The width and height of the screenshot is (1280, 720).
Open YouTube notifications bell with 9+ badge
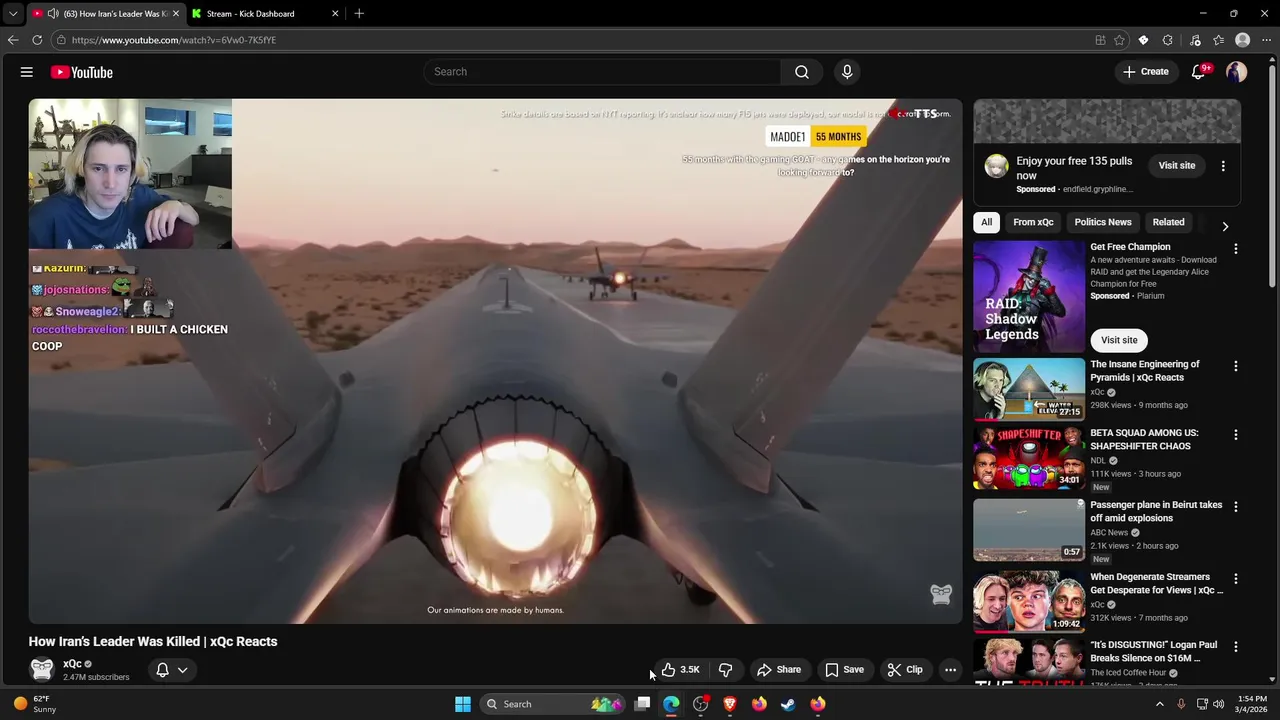click(x=1199, y=72)
